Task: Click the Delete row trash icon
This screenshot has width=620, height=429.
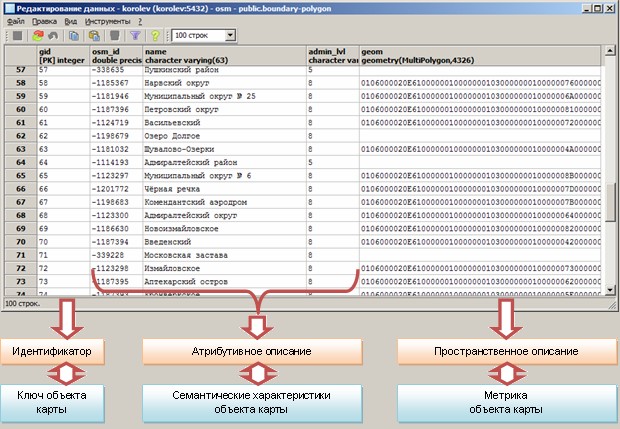Action: point(115,35)
